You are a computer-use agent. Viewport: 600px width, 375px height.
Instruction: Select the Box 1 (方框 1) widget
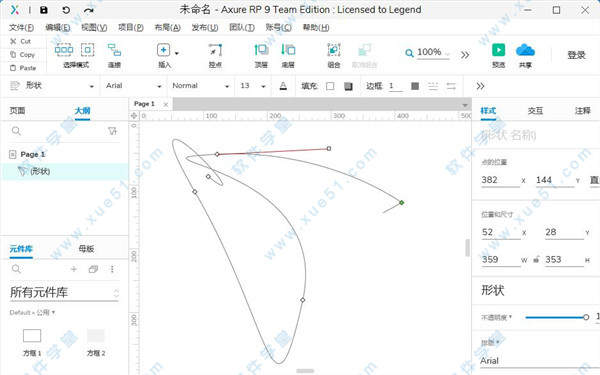(32, 342)
